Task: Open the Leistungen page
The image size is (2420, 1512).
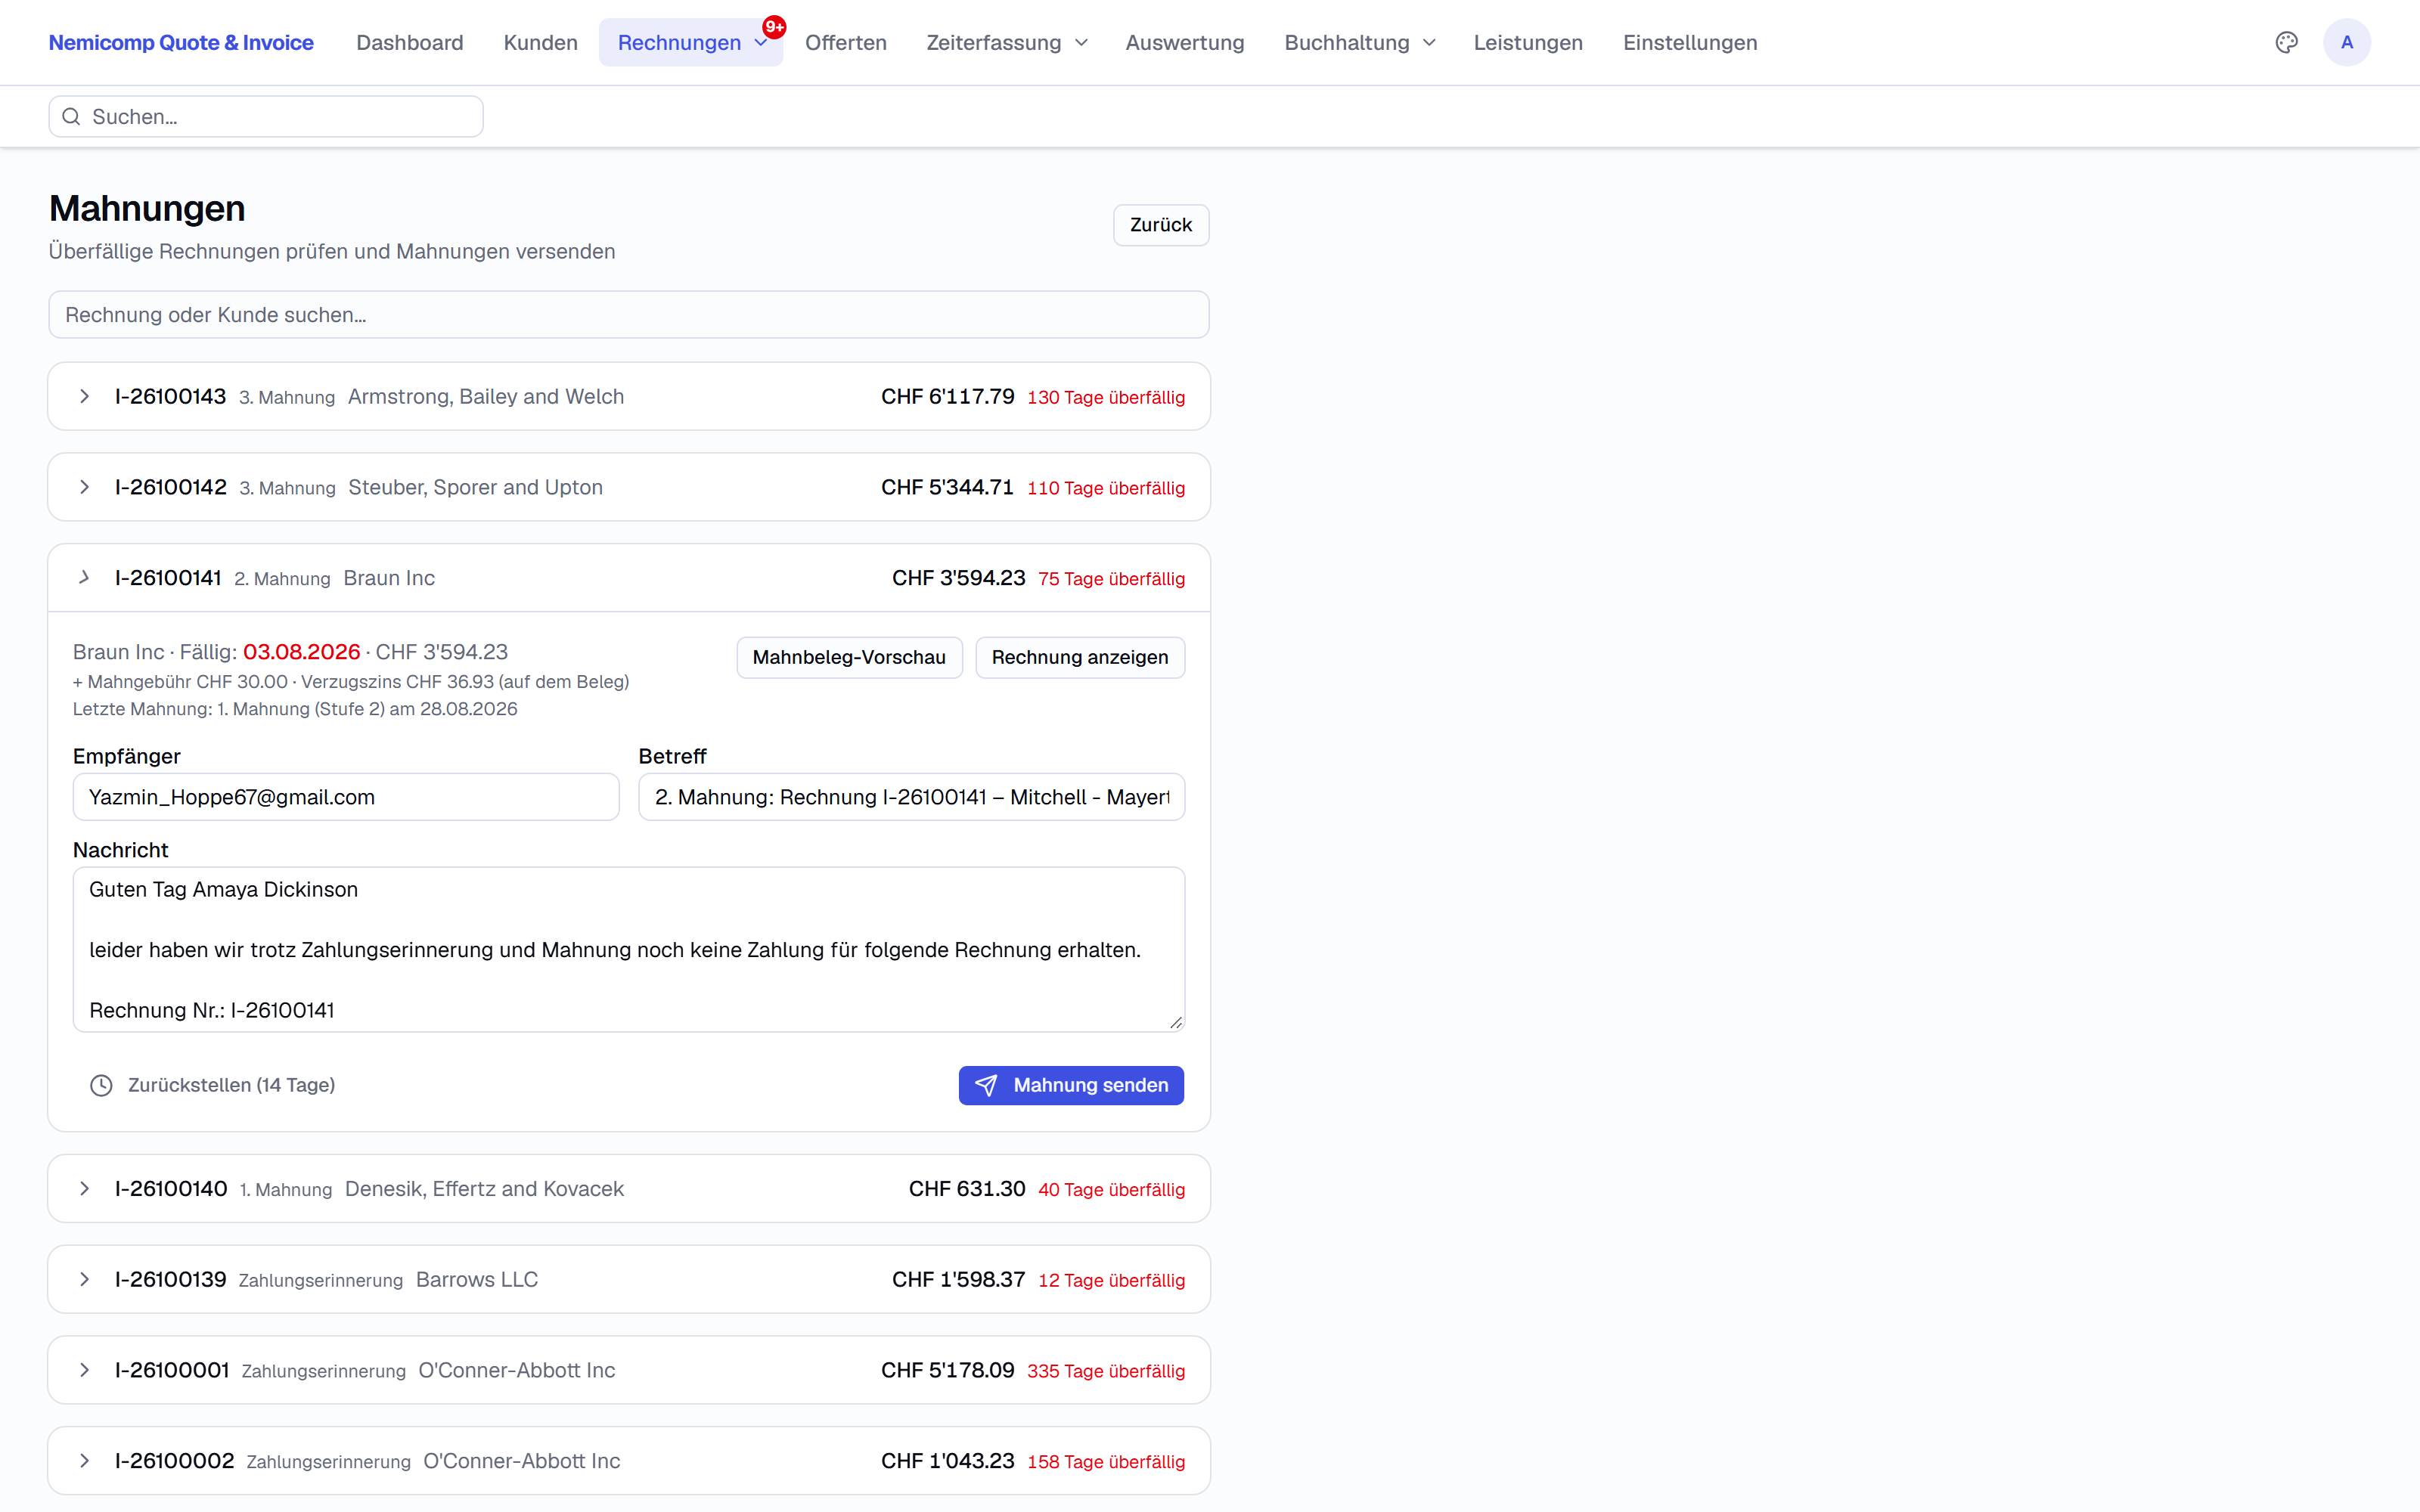Action: [1527, 42]
